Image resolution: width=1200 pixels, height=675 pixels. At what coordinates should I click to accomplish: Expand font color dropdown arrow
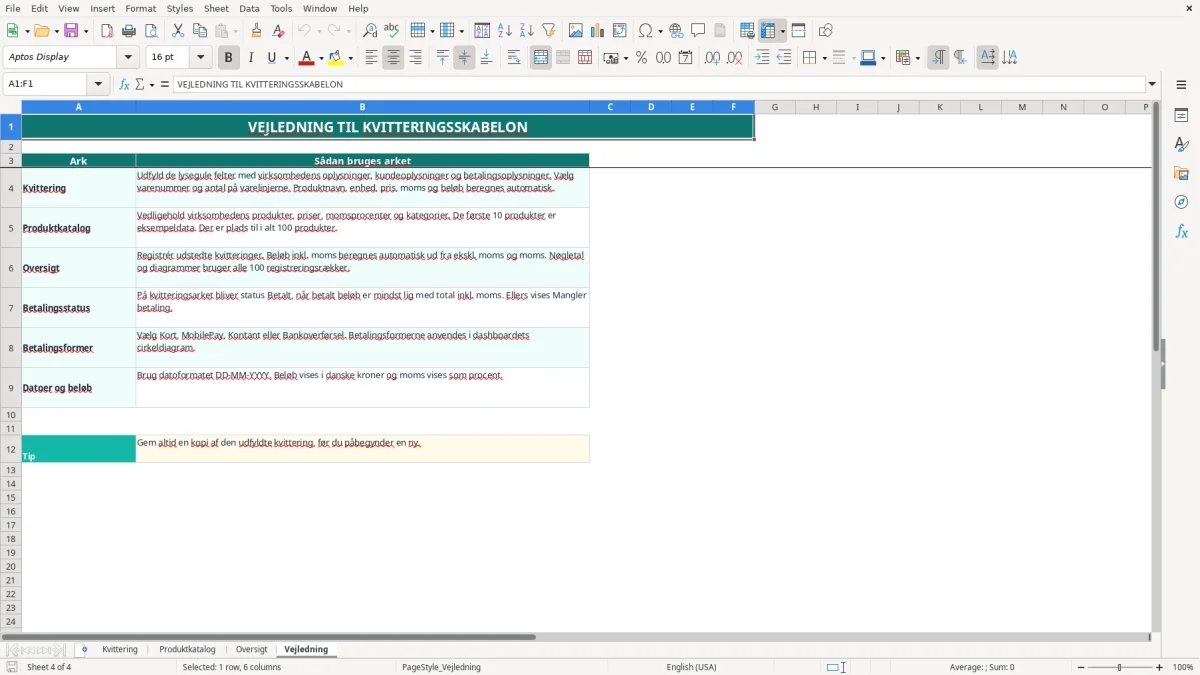[320, 58]
